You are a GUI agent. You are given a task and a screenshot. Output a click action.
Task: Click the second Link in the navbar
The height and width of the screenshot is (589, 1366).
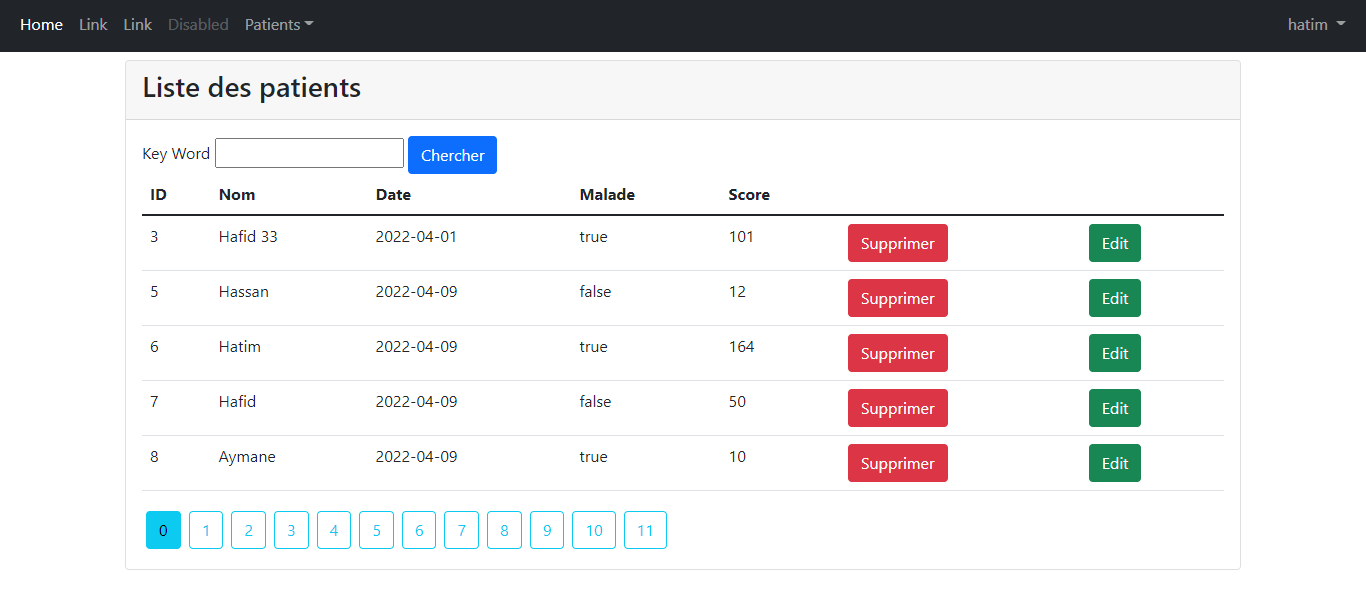point(137,24)
